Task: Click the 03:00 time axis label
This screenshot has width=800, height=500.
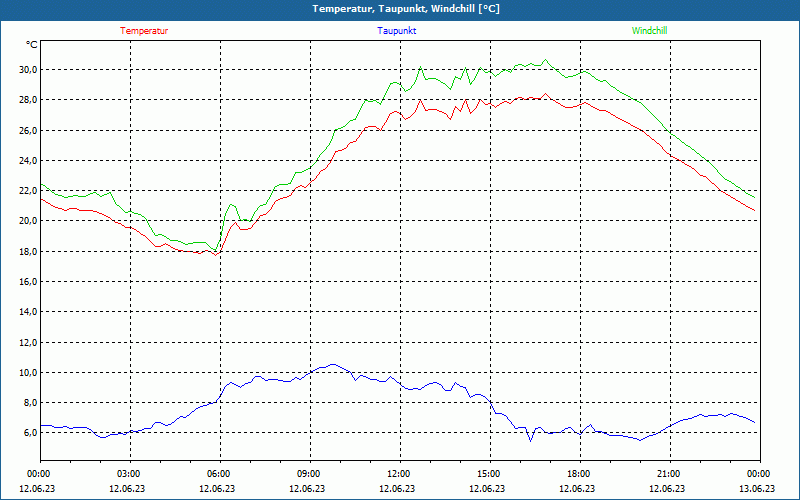Action: 130,474
